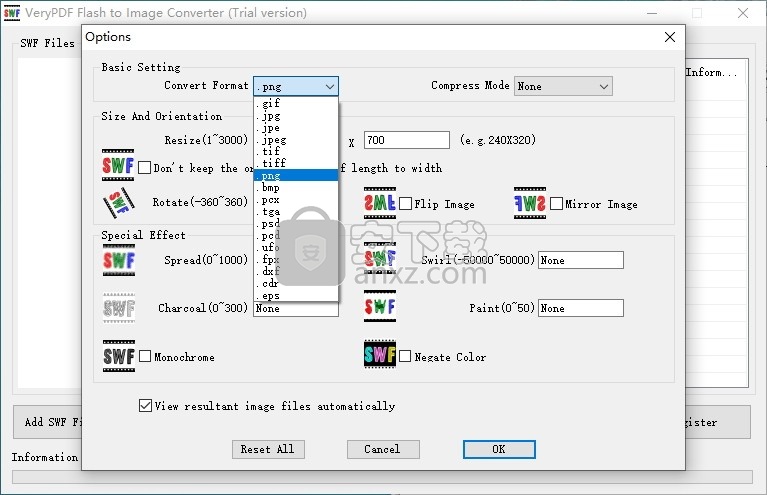This screenshot has height=495, width=767.
Task: Click the Charcoal value field
Action: 296,309
